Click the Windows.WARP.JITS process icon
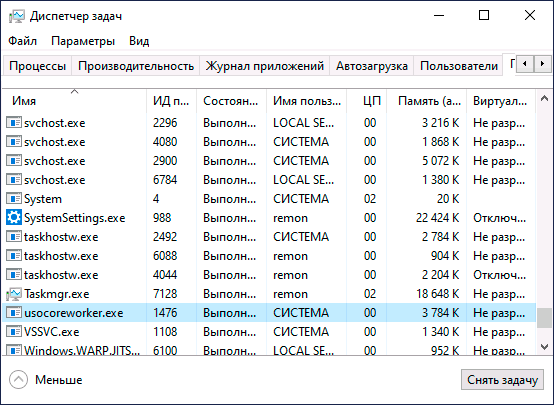Screen dimensions: 554x405 tap(14, 350)
